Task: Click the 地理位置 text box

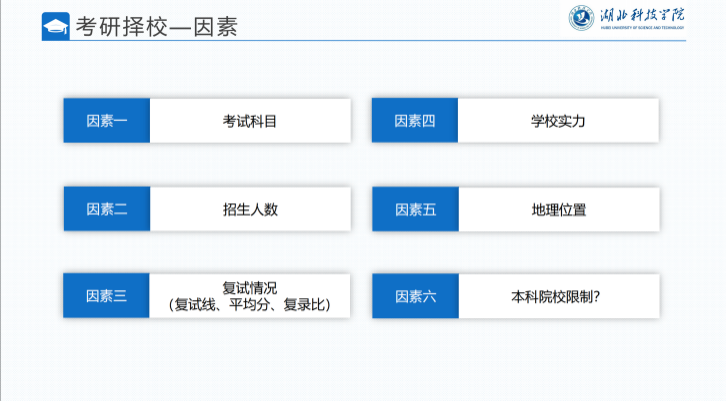Action: pyautogui.click(x=559, y=209)
